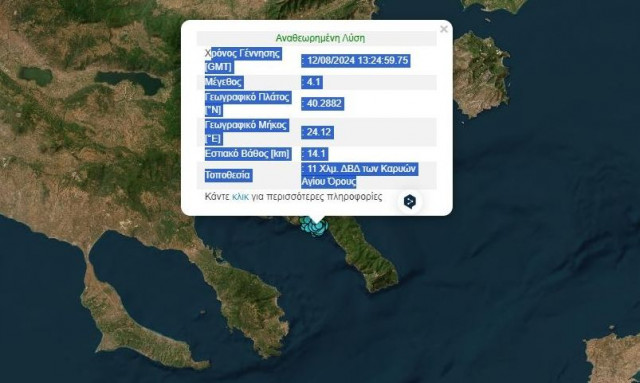Image resolution: width=640 pixels, height=383 pixels.
Task: Click the 'Τοποθεσία' label
Action: pyautogui.click(x=228, y=175)
